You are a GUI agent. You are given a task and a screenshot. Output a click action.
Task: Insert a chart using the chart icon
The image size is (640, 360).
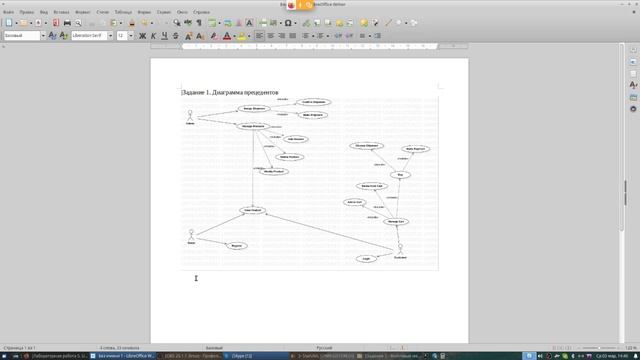239,23
